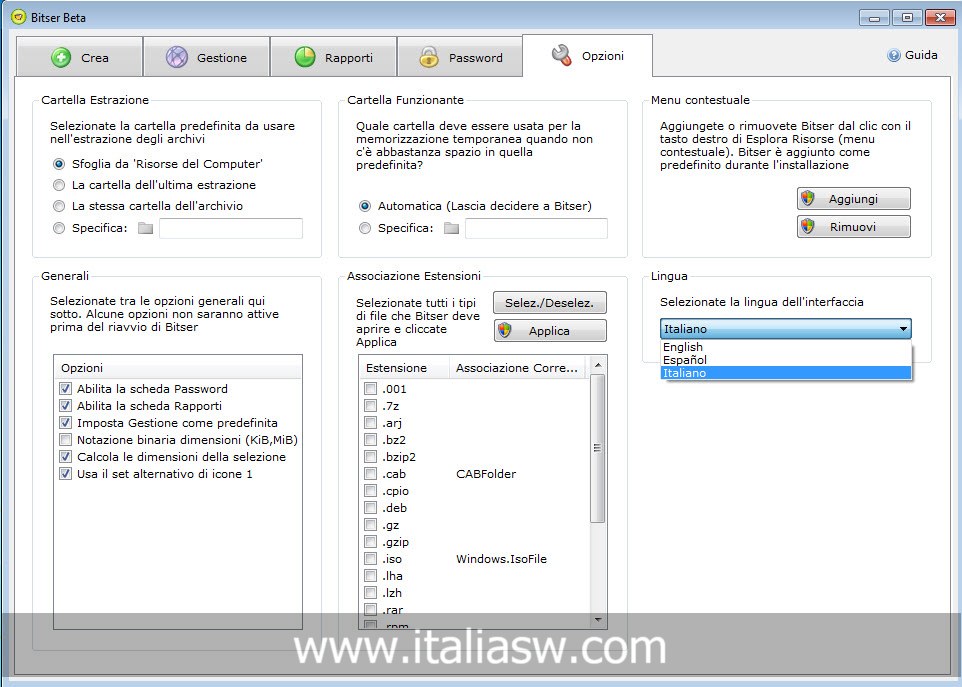Screen dimensions: 962x687
Task: Click the purple globe Gestione icon
Action: point(177,58)
